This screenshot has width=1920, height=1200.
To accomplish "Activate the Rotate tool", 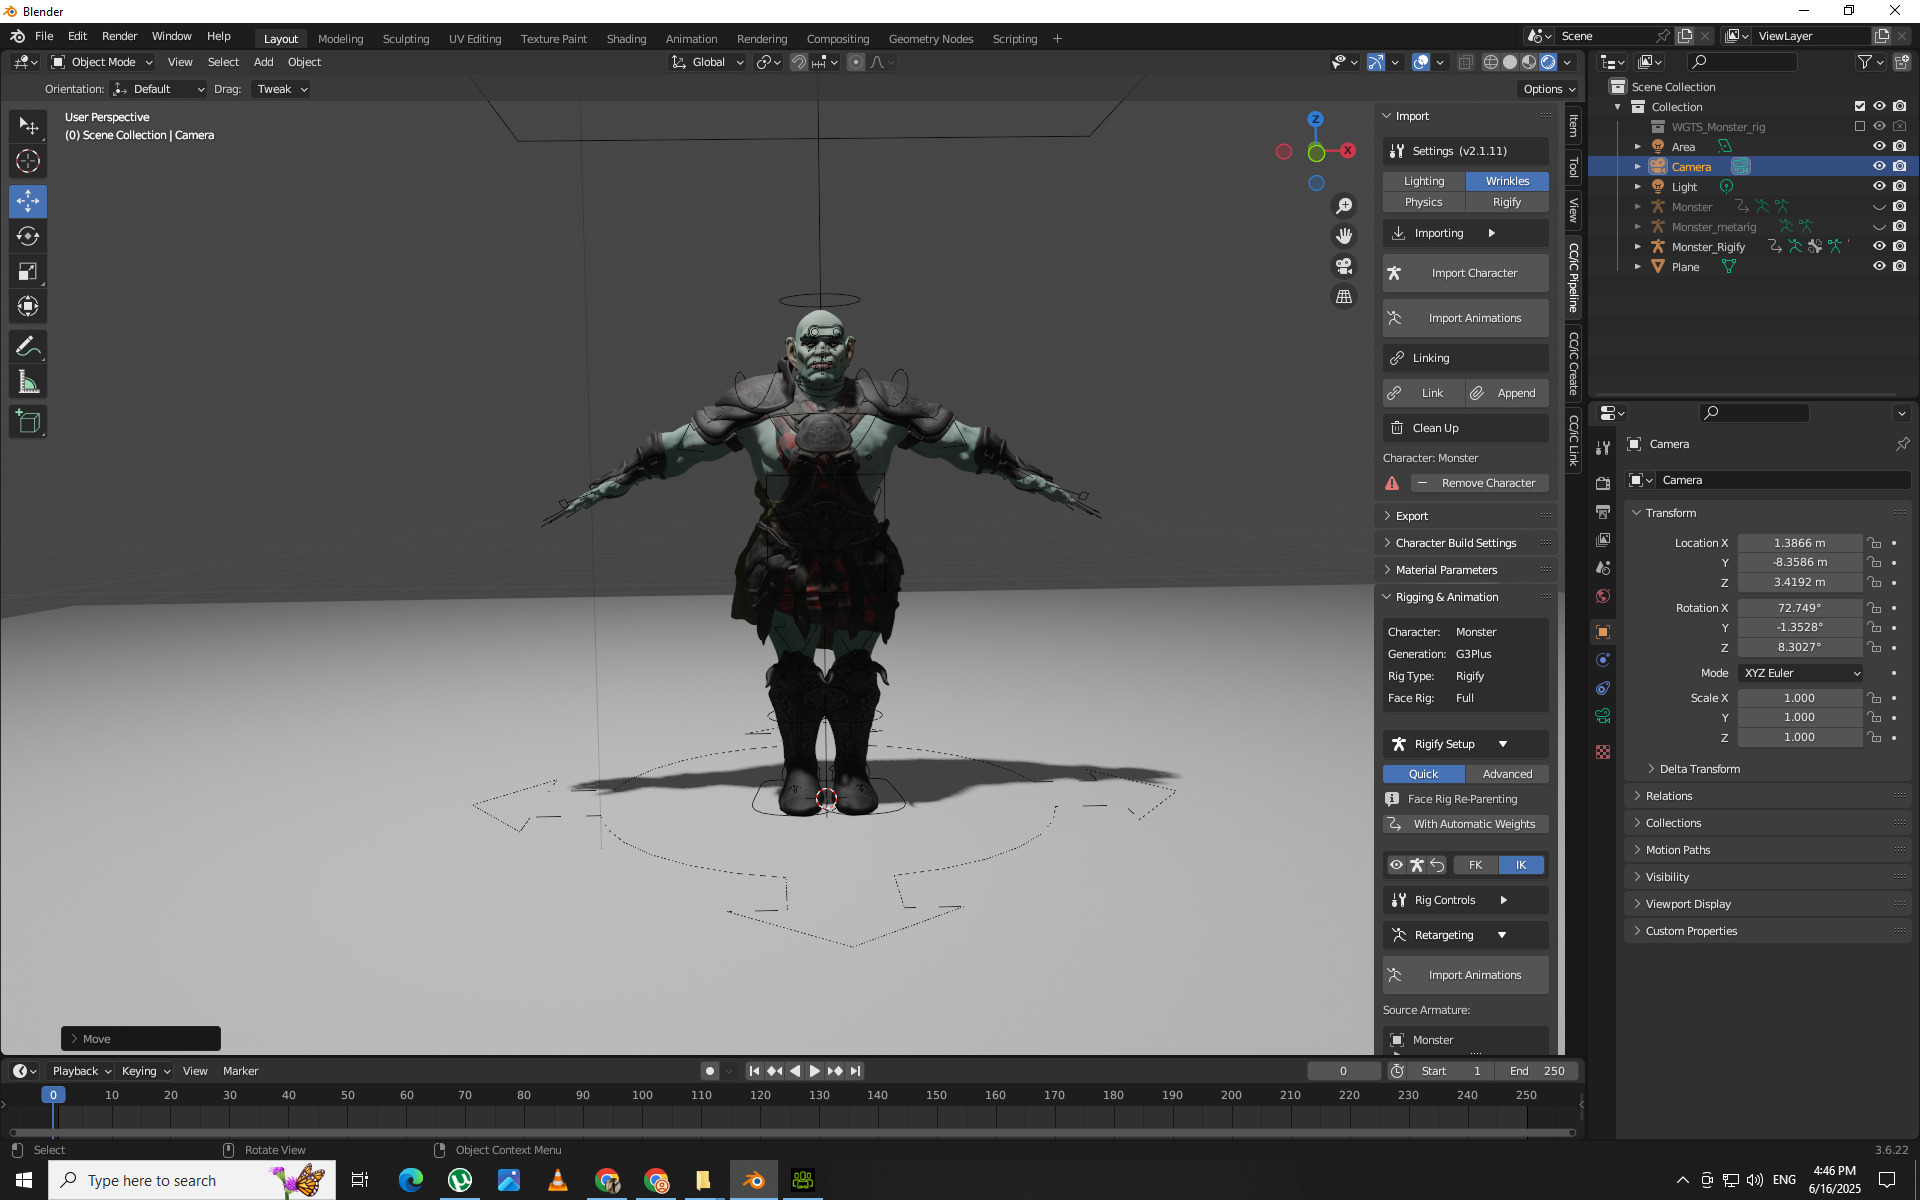I will coord(28,236).
